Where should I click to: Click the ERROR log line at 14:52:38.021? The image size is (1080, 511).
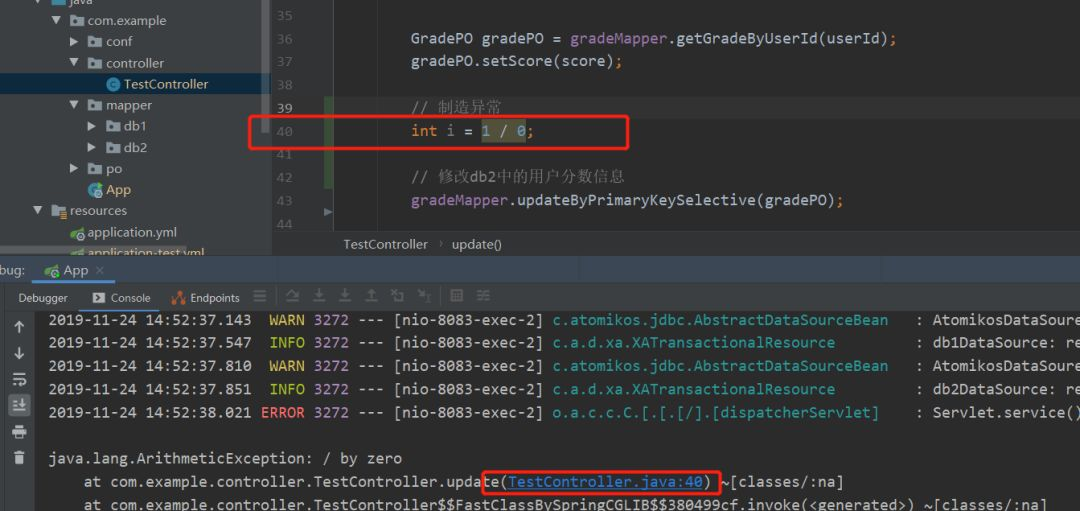click(x=564, y=413)
